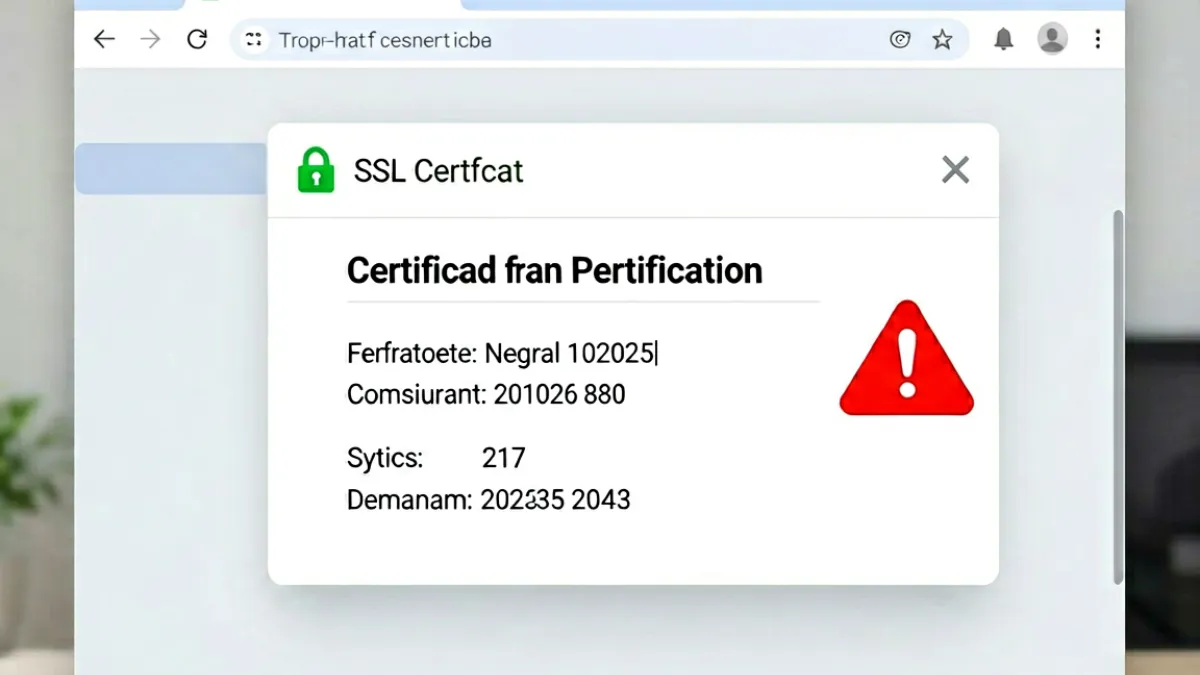Viewport: 1200px width, 675px height.
Task: Open notifications via the bell icon
Action: coord(1003,40)
